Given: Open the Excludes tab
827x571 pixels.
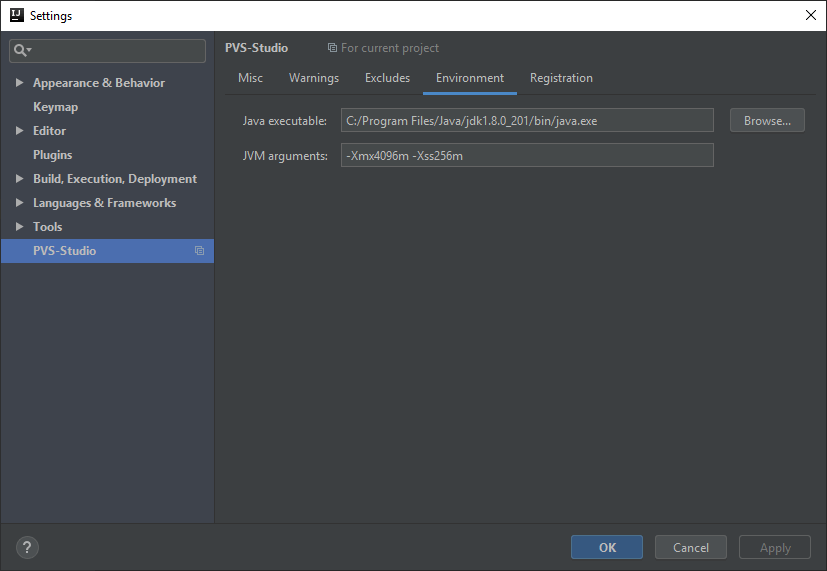Looking at the screenshot, I should click(387, 78).
